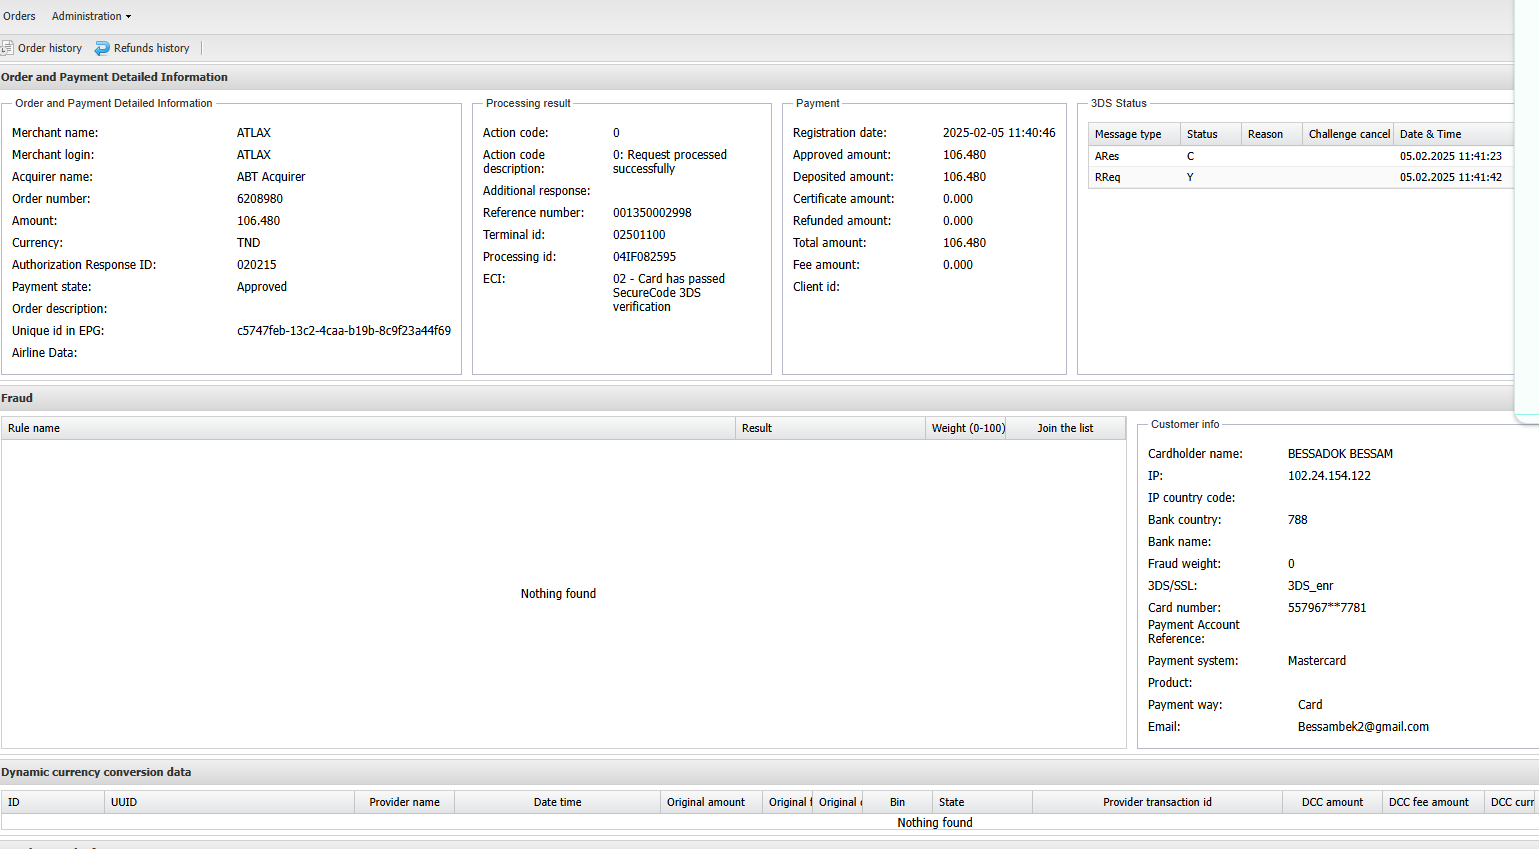Sort by Weight (0-100) column

point(967,428)
